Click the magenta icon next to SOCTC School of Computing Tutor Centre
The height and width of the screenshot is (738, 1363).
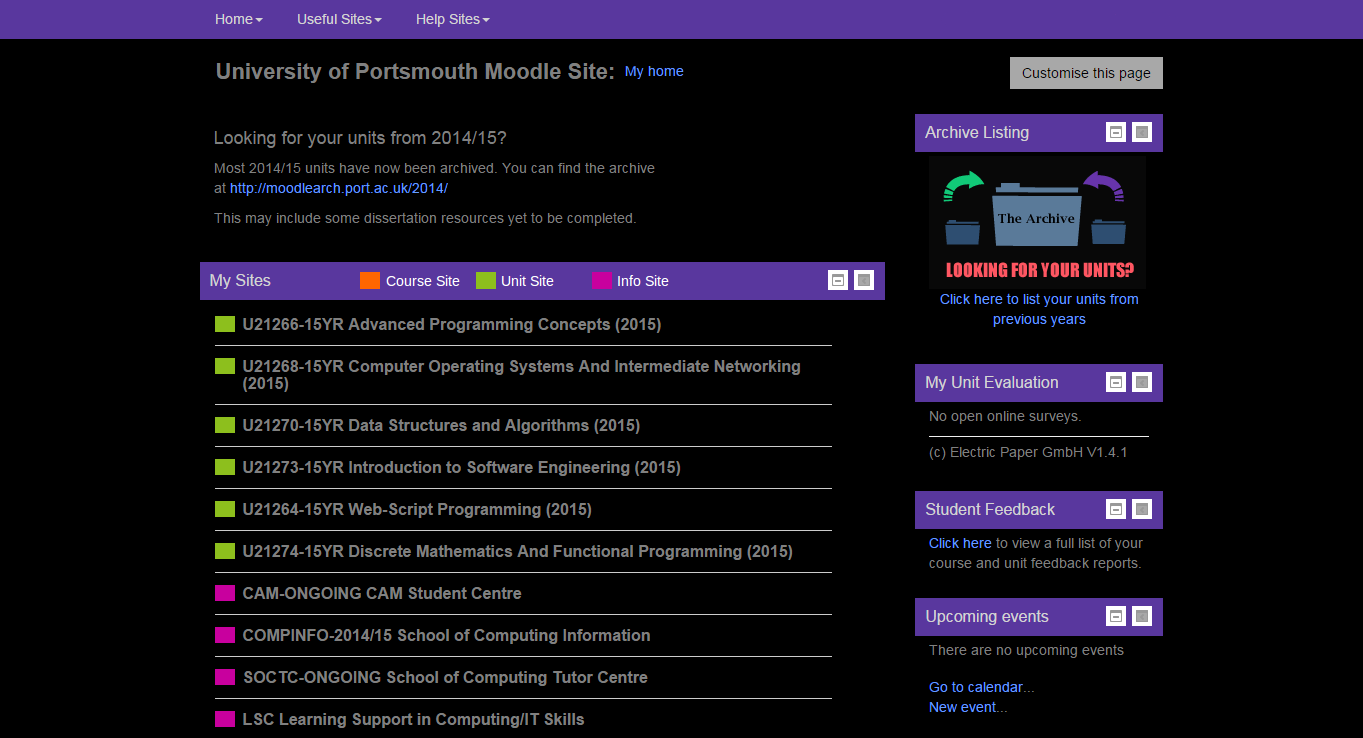click(224, 677)
